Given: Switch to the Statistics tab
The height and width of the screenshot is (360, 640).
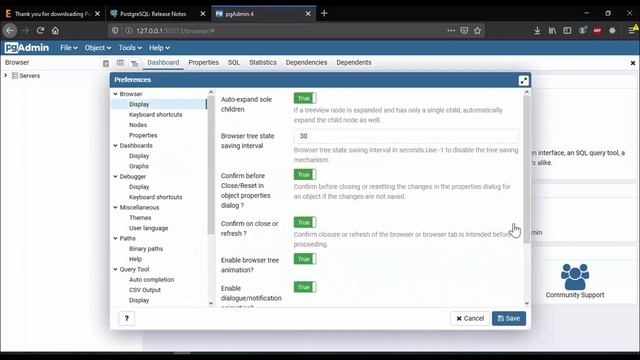Looking at the screenshot, I should (x=262, y=62).
